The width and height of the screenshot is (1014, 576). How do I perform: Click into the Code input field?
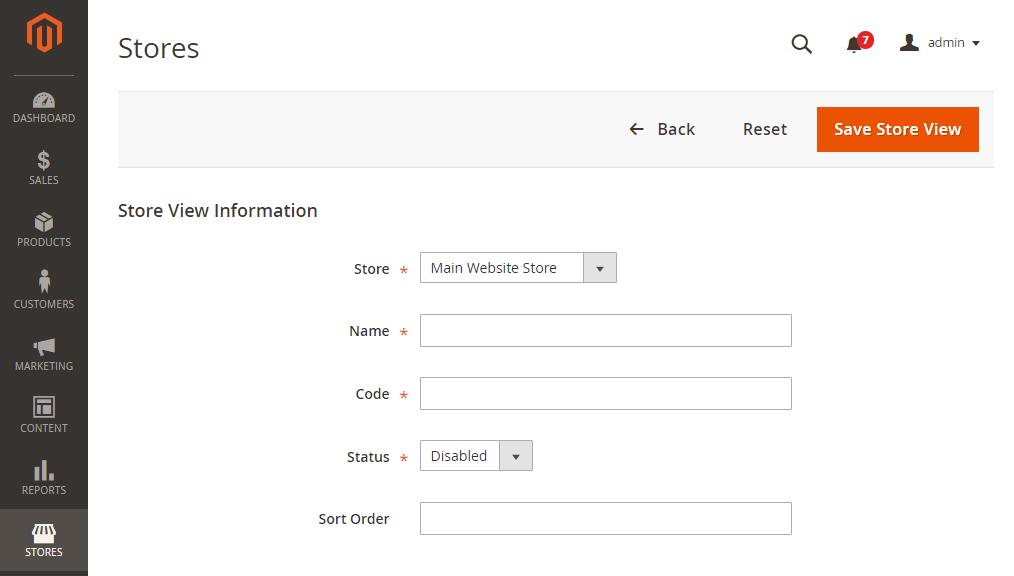605,394
